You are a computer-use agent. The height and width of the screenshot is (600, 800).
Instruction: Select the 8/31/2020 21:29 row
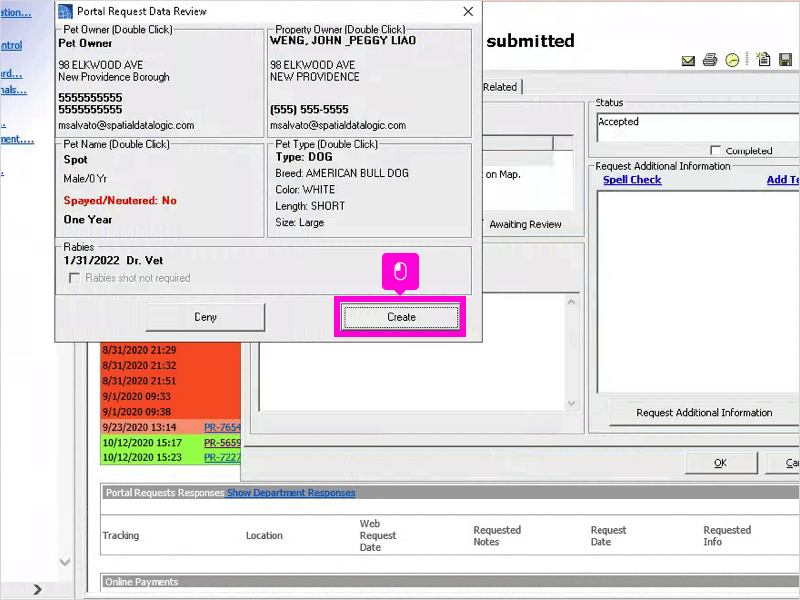[170, 350]
